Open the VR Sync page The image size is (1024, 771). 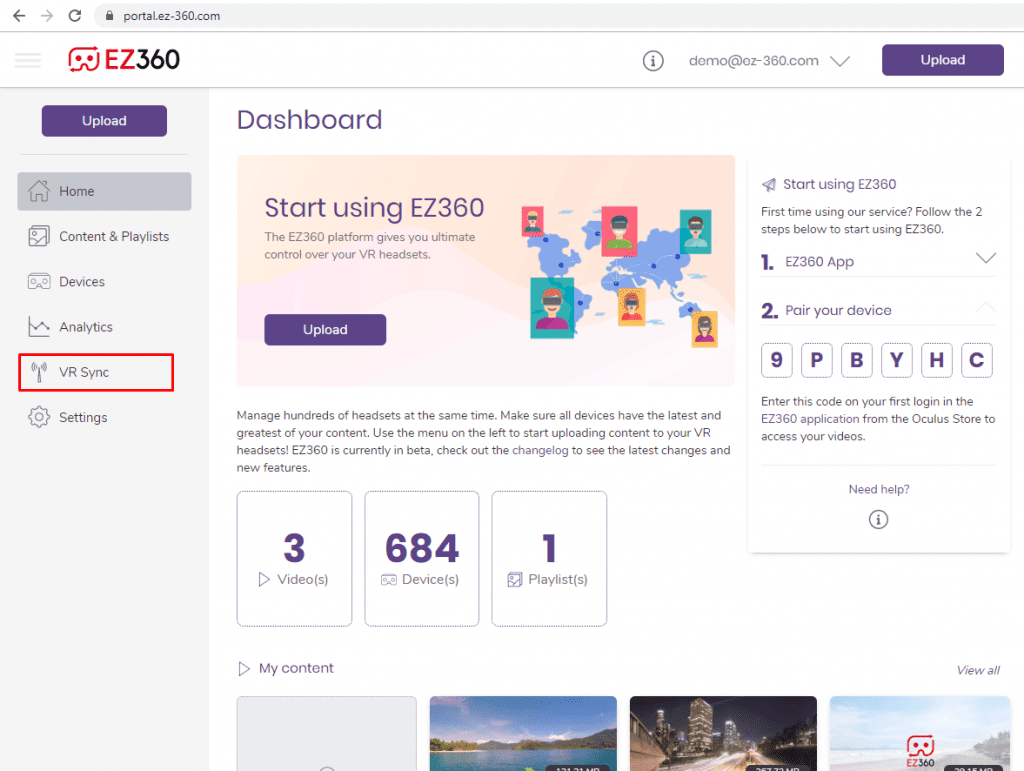(96, 372)
